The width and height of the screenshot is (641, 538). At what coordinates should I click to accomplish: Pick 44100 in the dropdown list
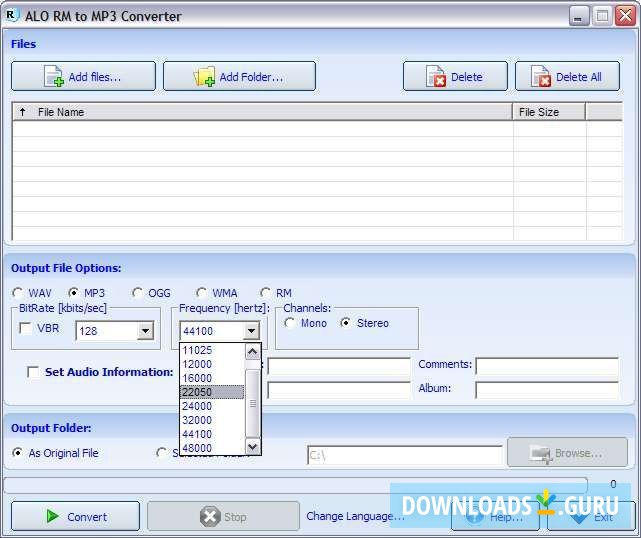point(212,434)
